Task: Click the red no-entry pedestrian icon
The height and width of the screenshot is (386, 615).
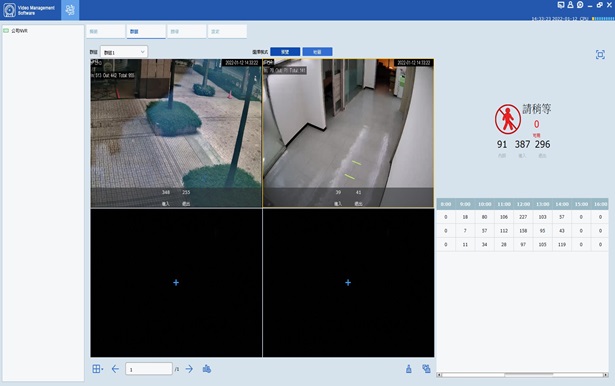Action: coord(508,119)
